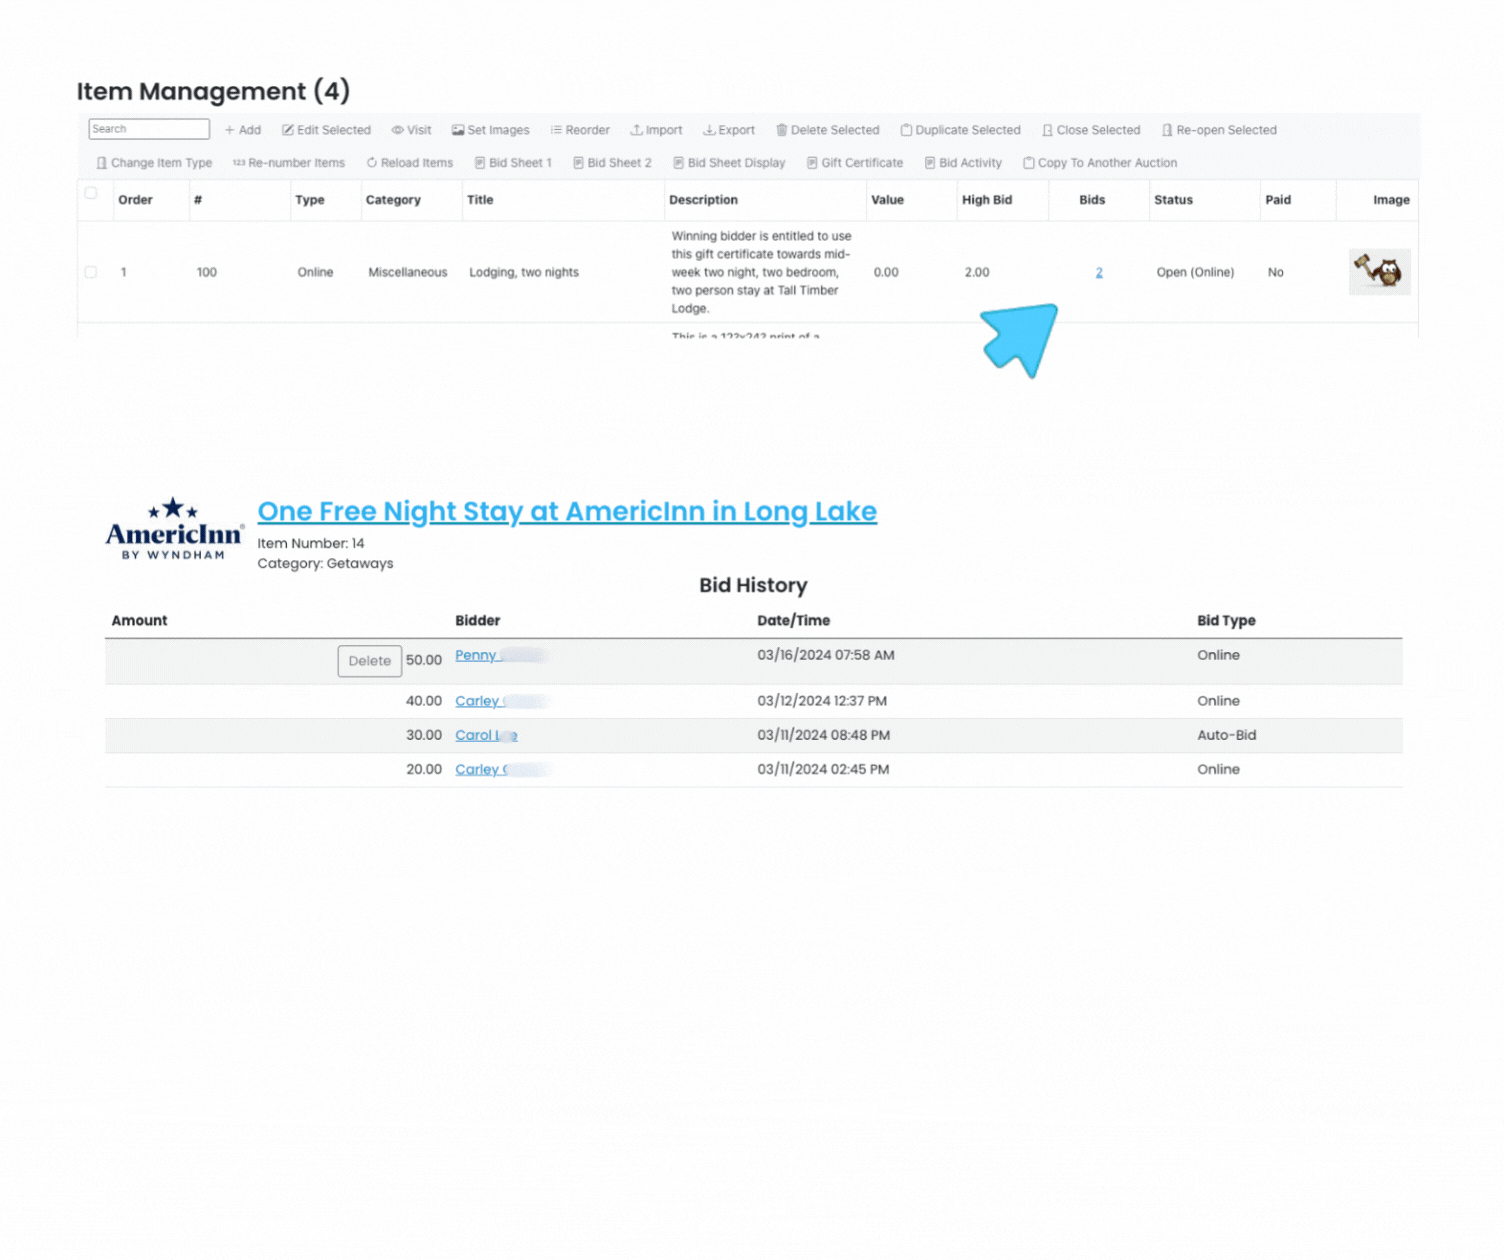Image resolution: width=1504 pixels, height=1260 pixels.
Task: Click the 'Item Number: 14' text
Action: pyautogui.click(x=311, y=544)
